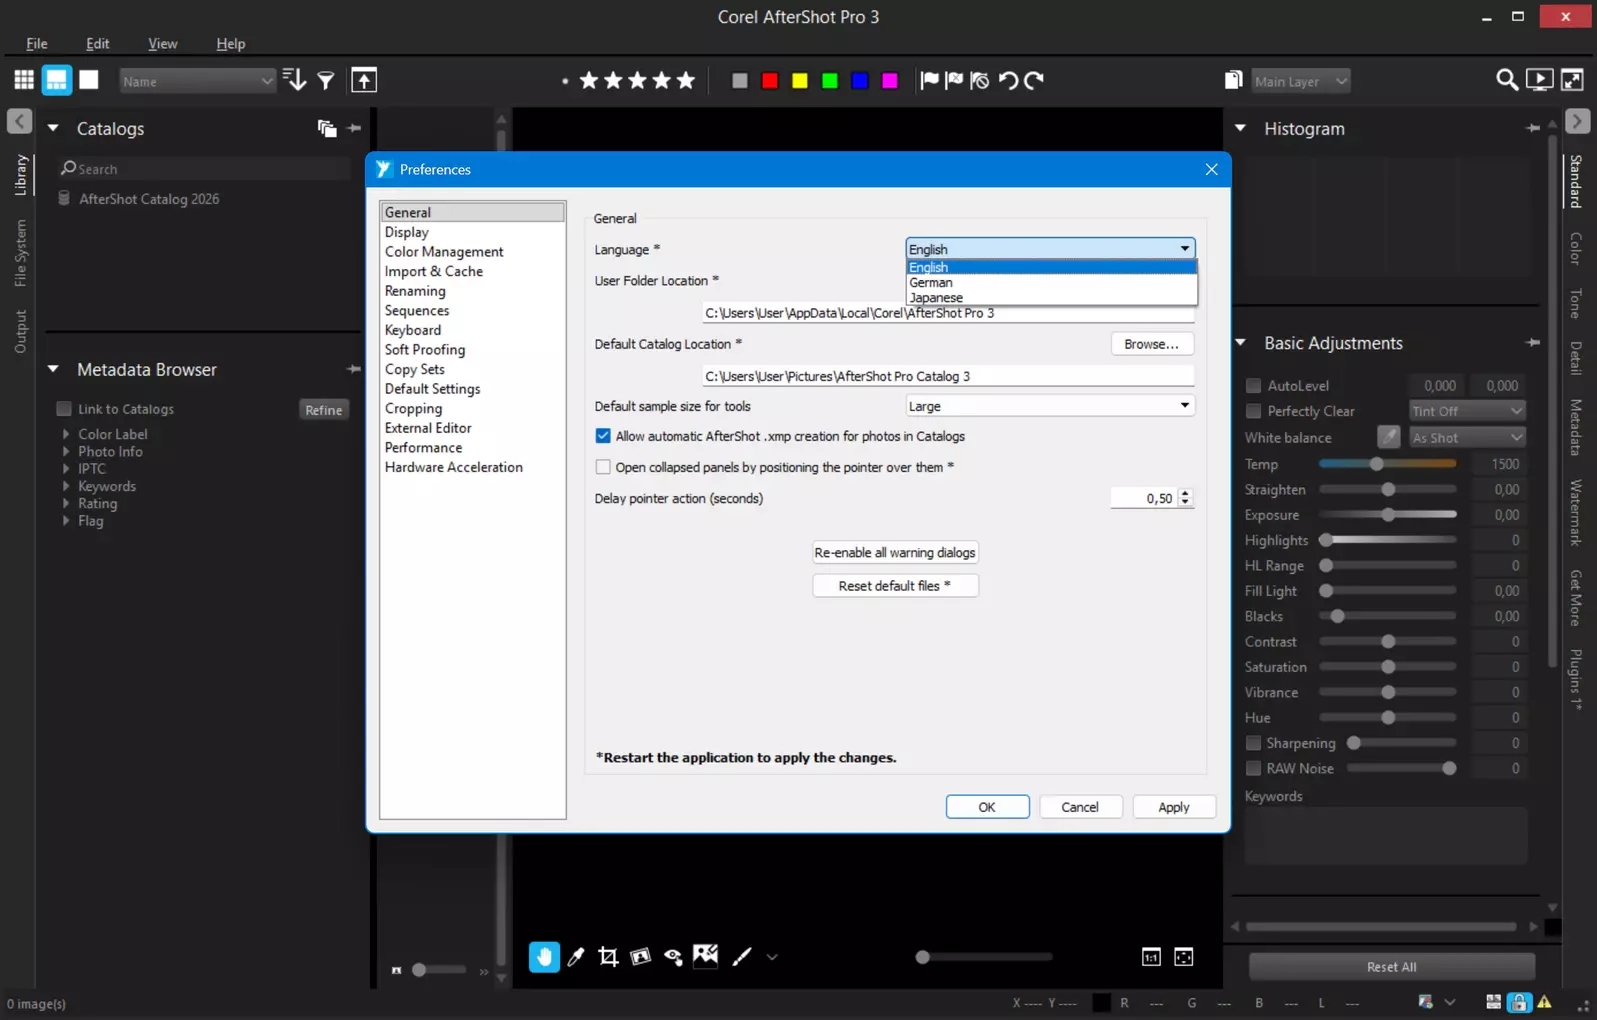Select the Pan hand tool
Viewport: 1597px width, 1020px height.
[x=544, y=957]
